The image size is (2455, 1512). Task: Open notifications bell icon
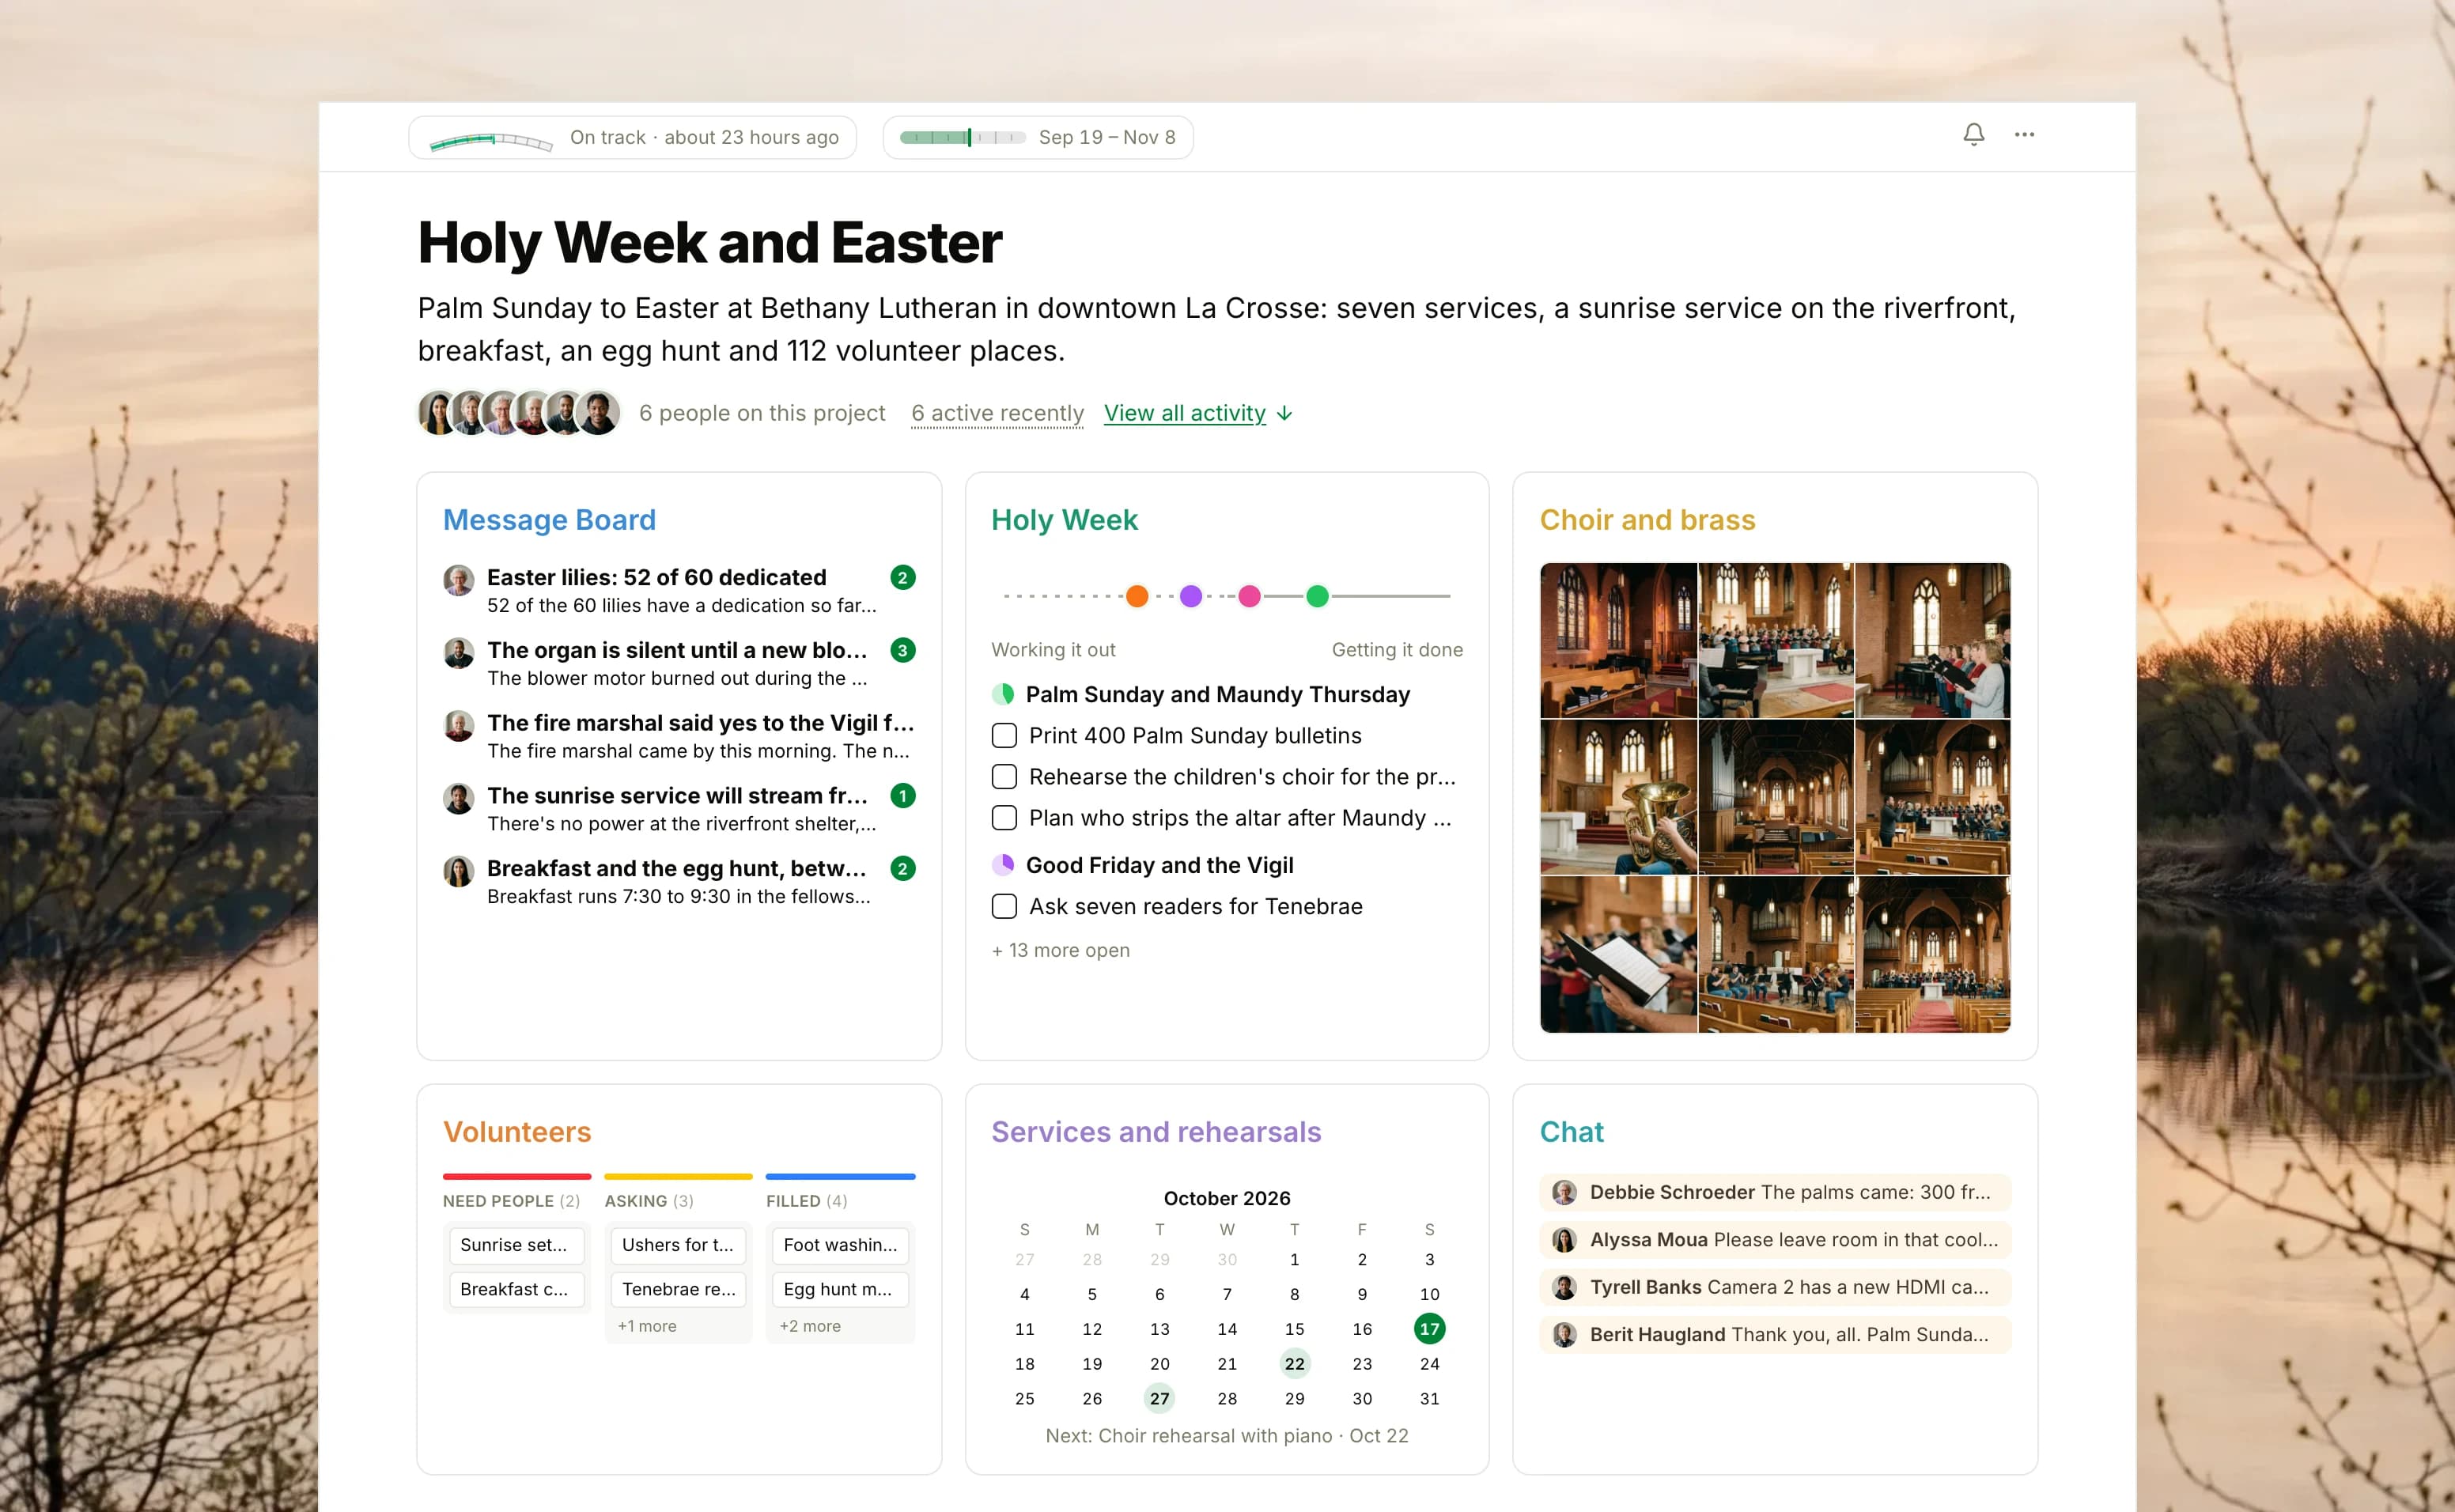pyautogui.click(x=1973, y=135)
